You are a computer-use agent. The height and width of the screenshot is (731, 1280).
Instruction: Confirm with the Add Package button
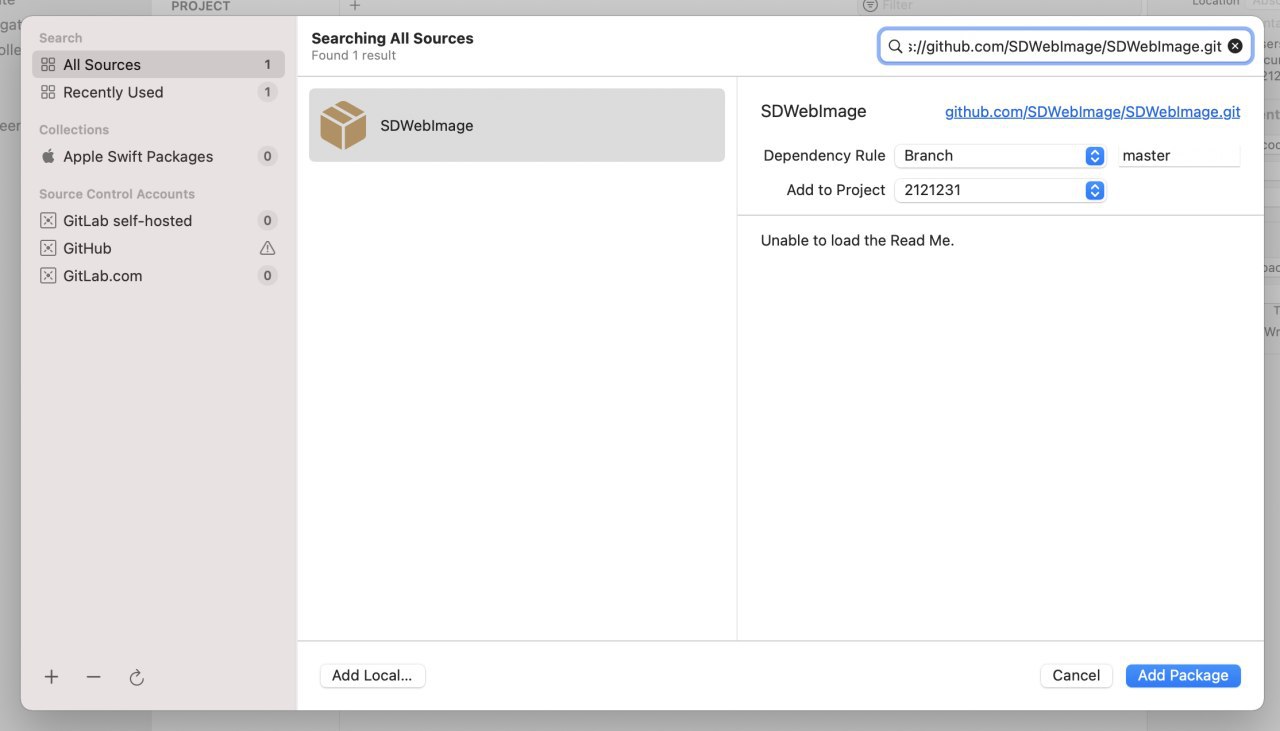click(1183, 676)
